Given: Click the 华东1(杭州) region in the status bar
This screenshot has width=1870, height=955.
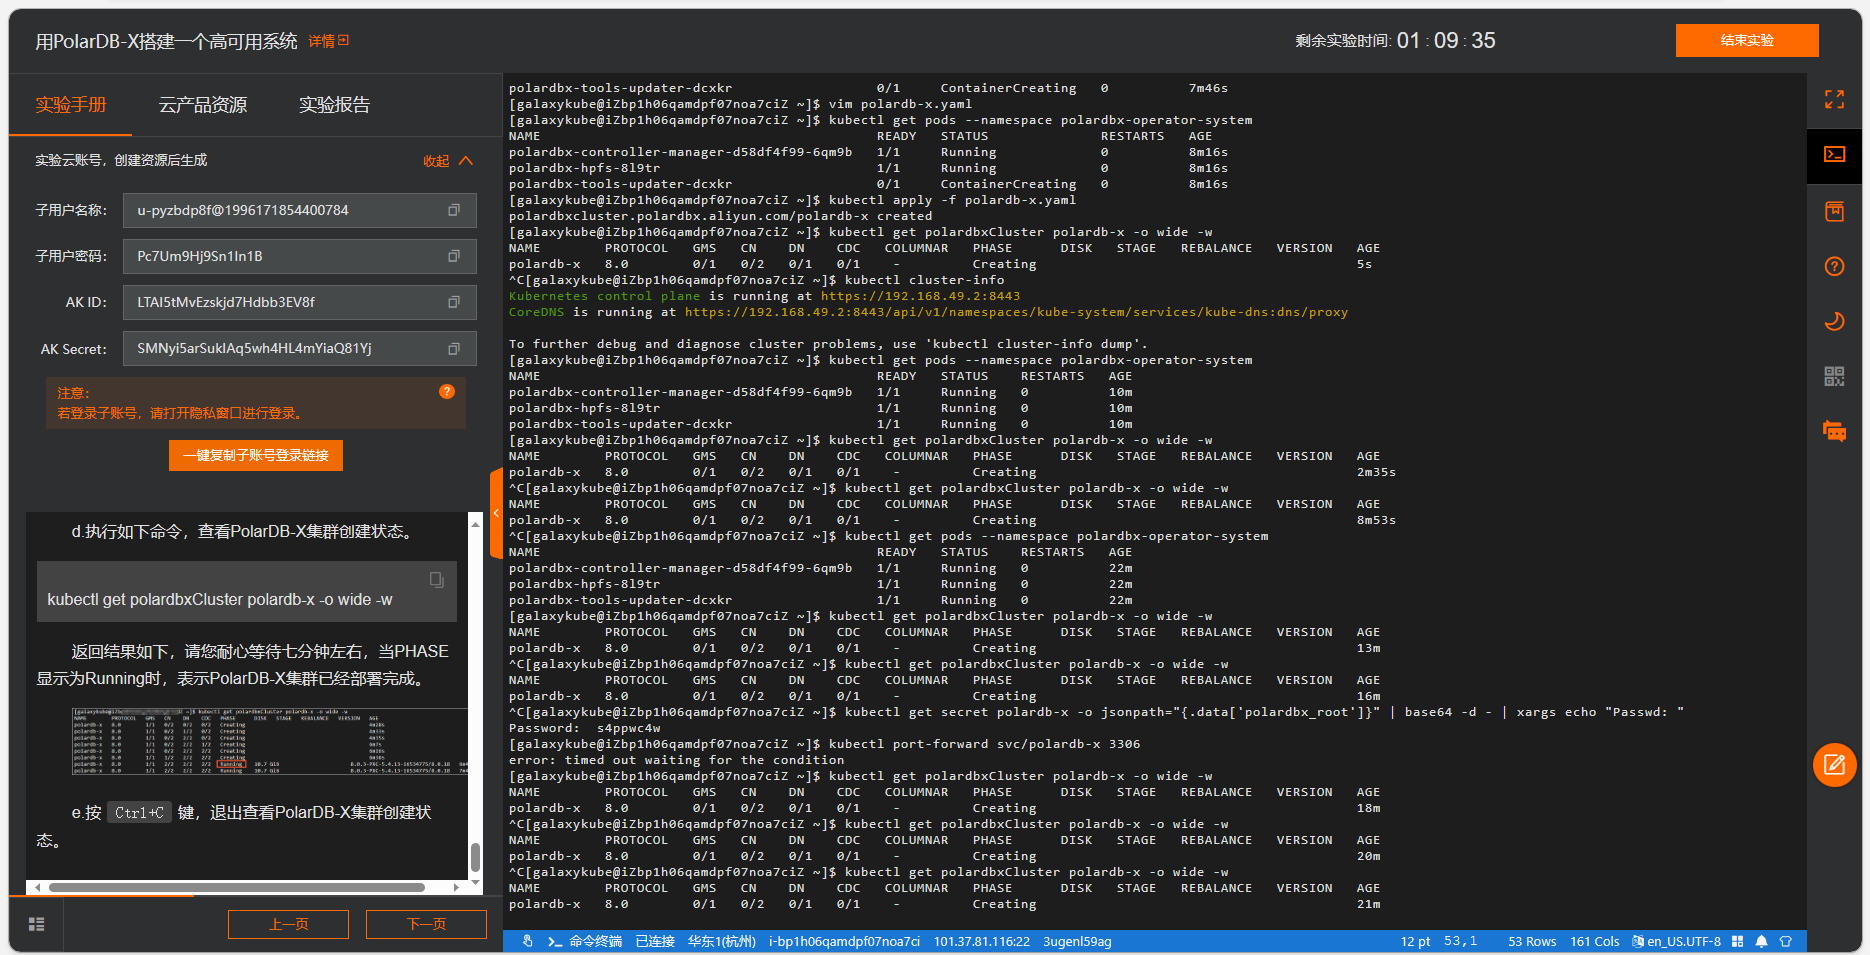Looking at the screenshot, I should point(721,941).
